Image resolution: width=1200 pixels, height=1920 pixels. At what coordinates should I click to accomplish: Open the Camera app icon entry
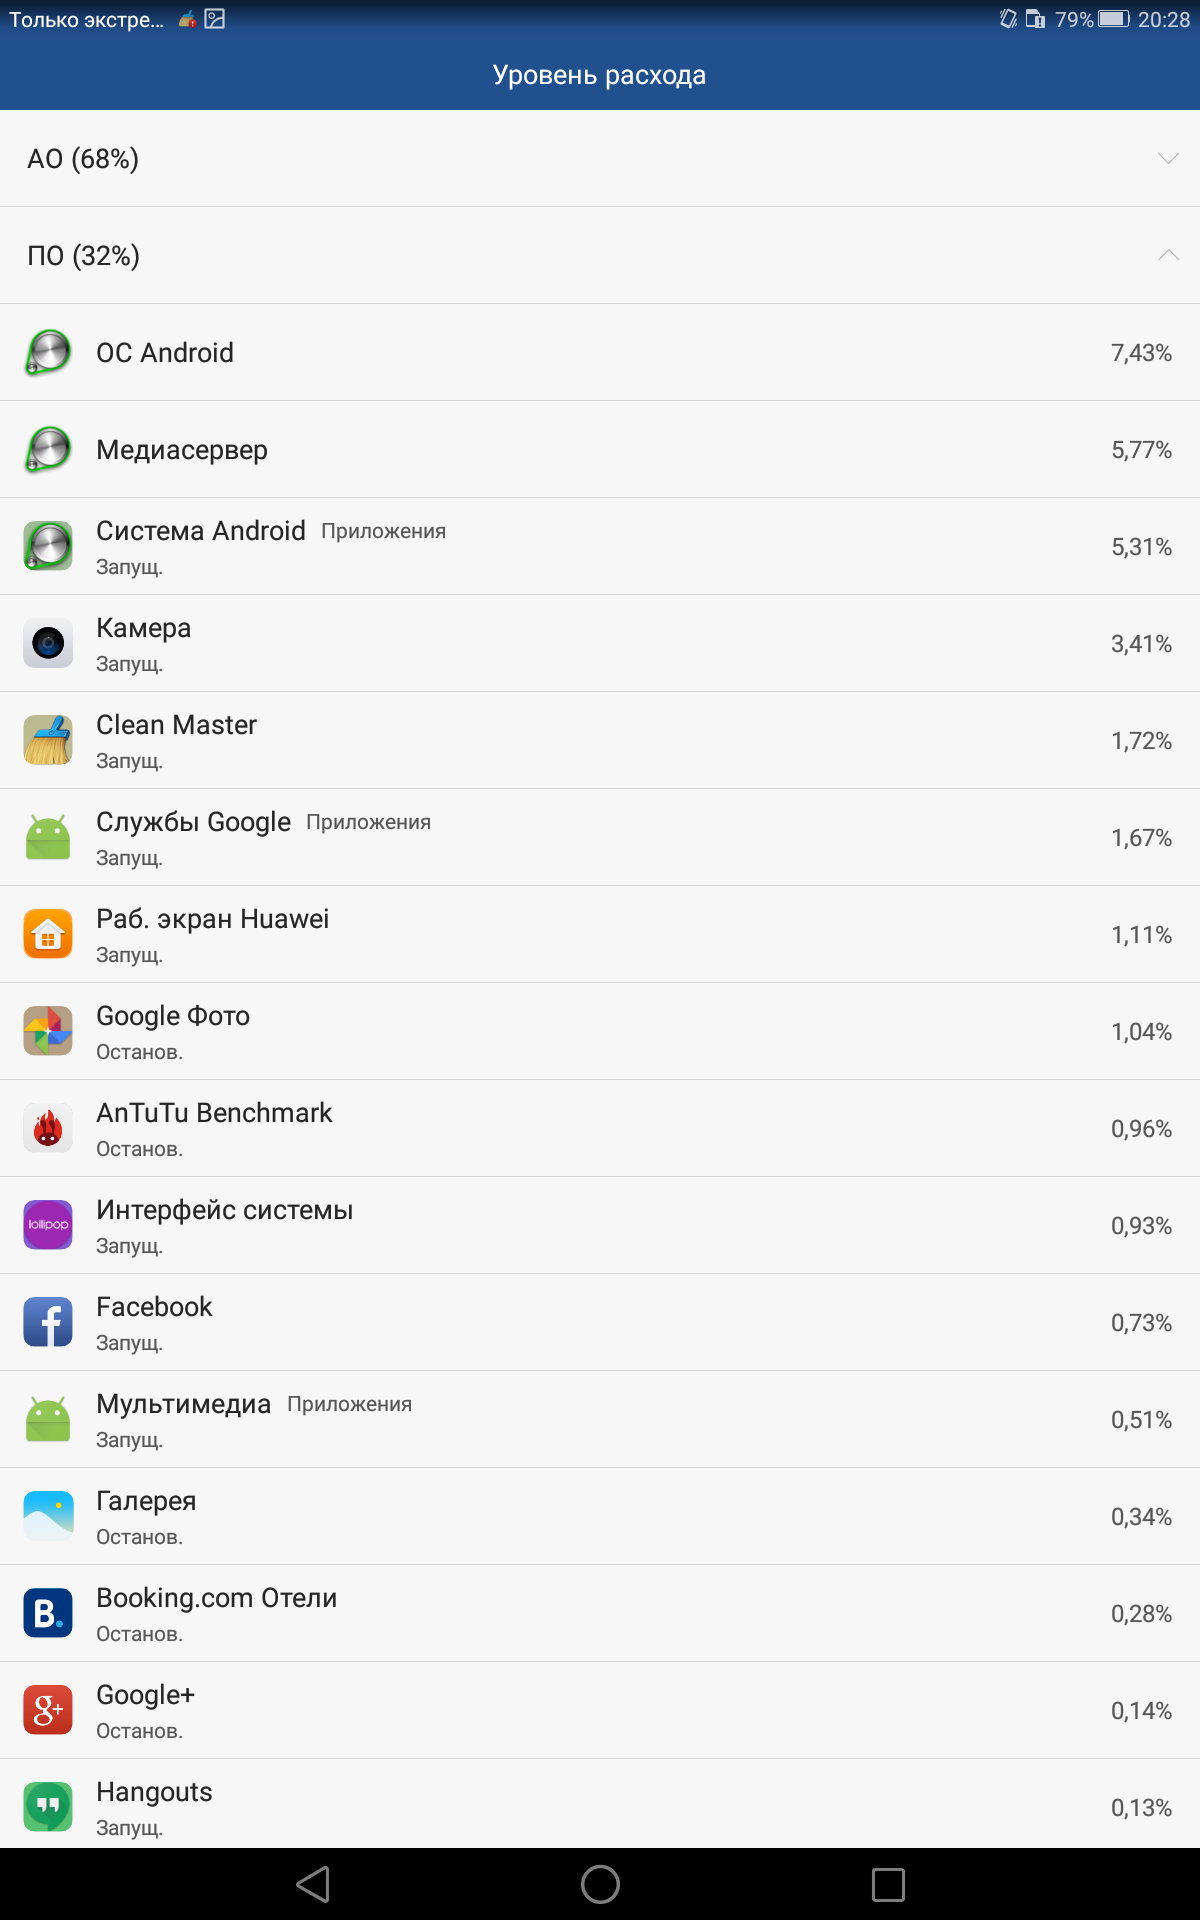(48, 643)
